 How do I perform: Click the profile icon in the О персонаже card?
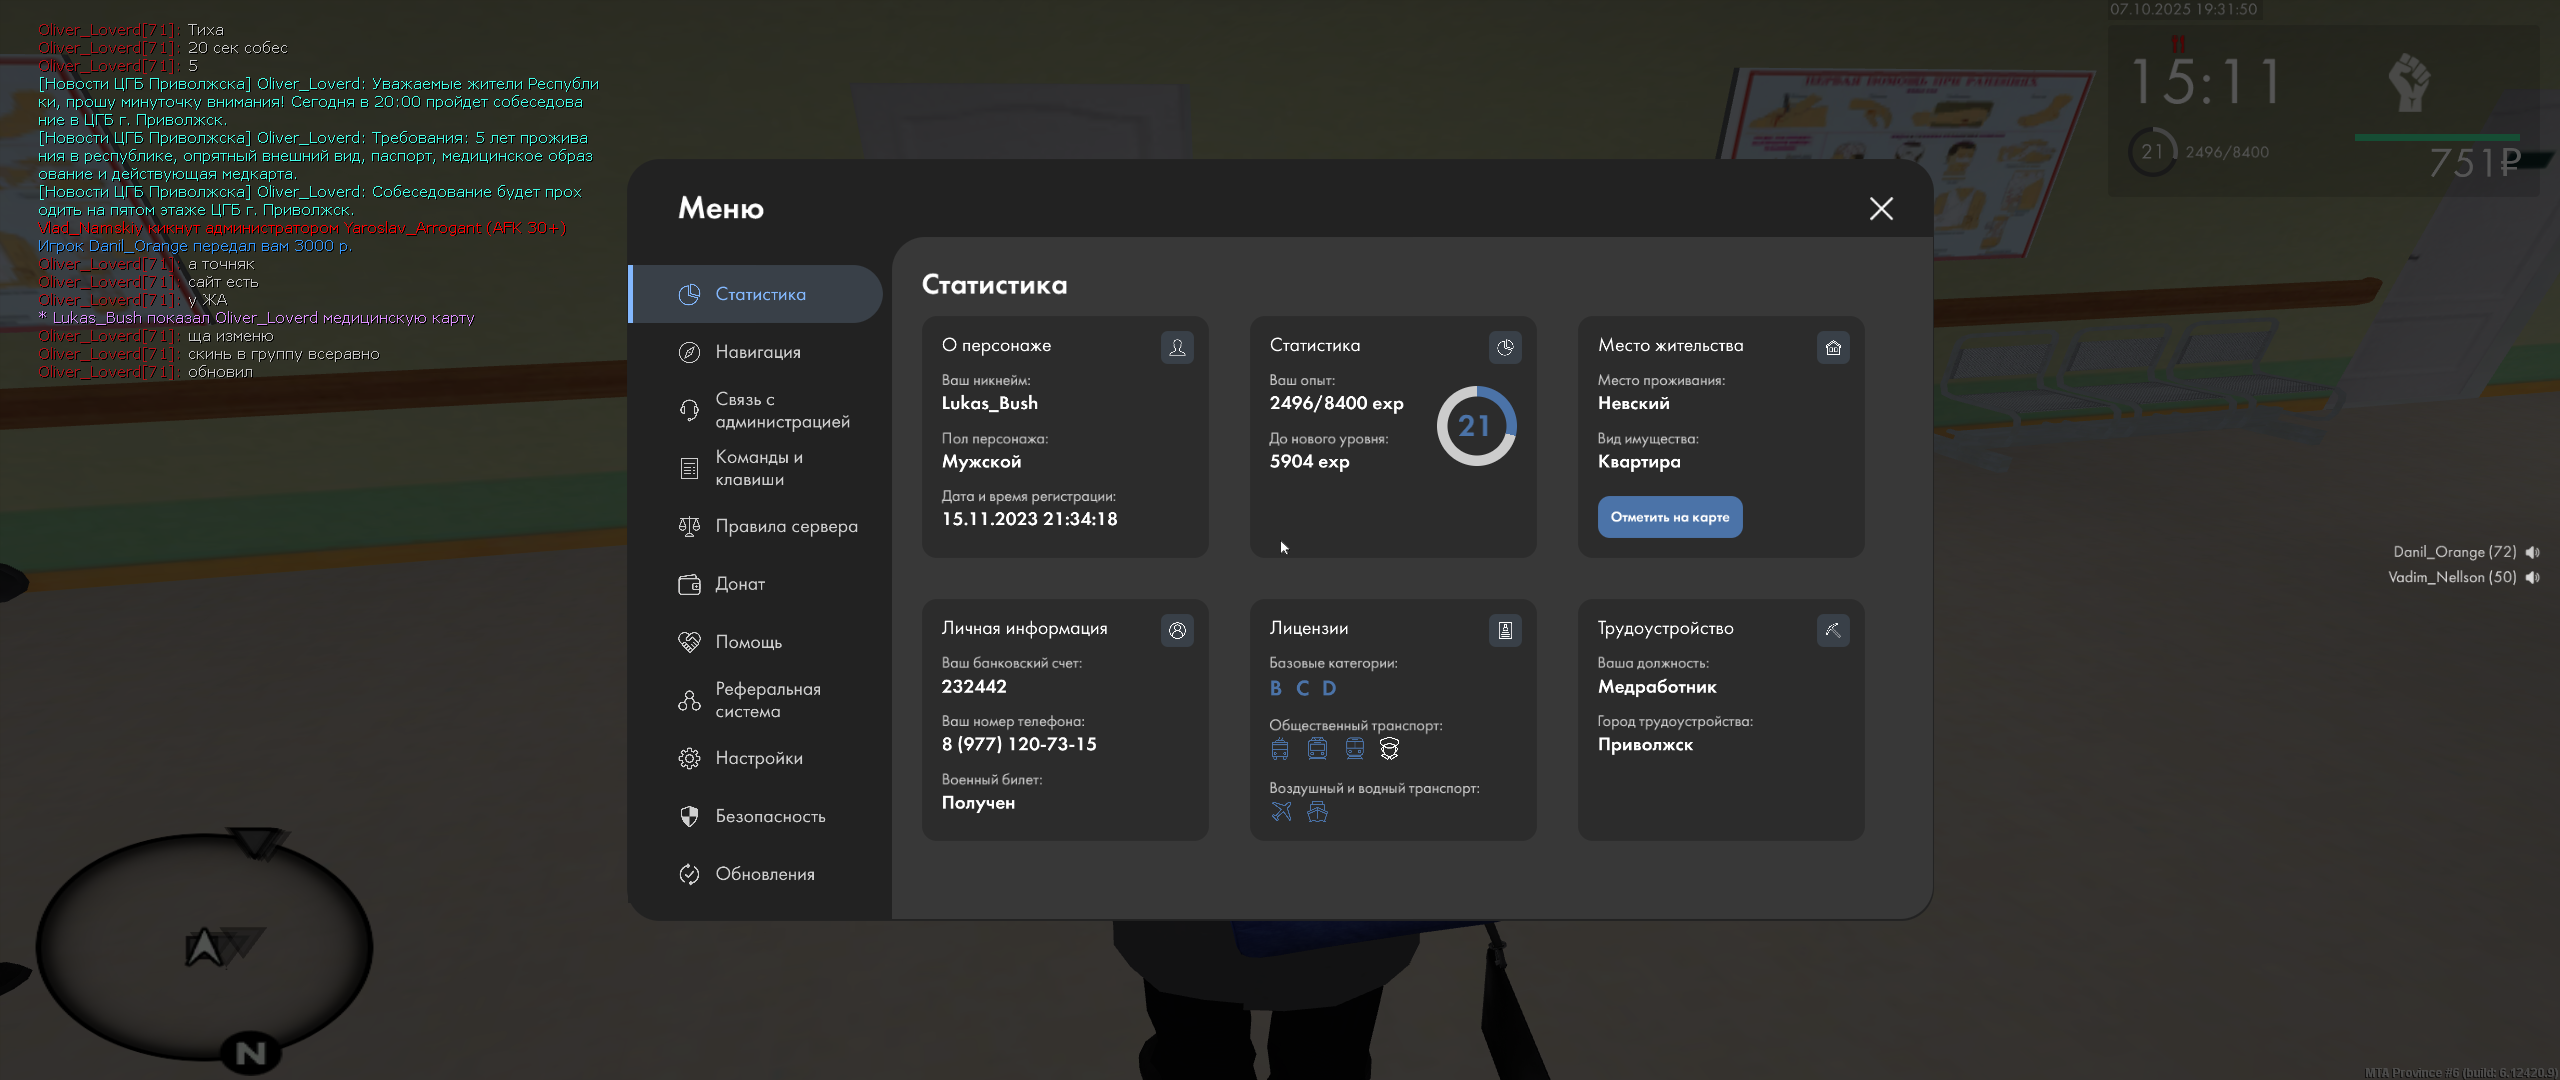(1177, 347)
